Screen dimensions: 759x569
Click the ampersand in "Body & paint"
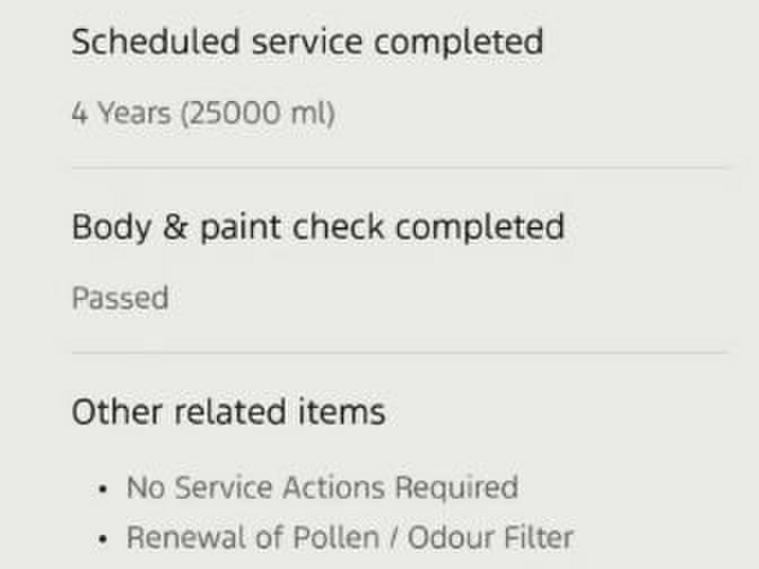pyautogui.click(x=163, y=226)
